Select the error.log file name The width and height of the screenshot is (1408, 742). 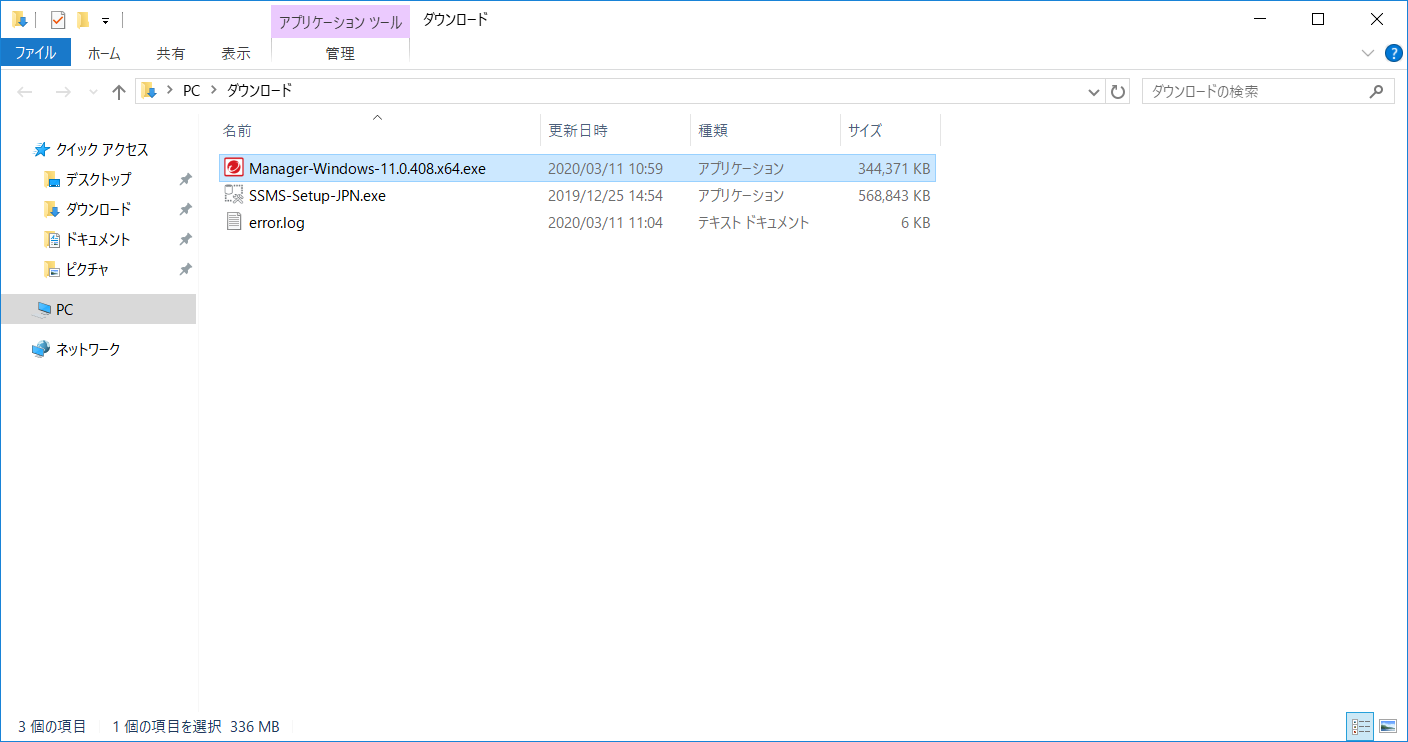277,223
